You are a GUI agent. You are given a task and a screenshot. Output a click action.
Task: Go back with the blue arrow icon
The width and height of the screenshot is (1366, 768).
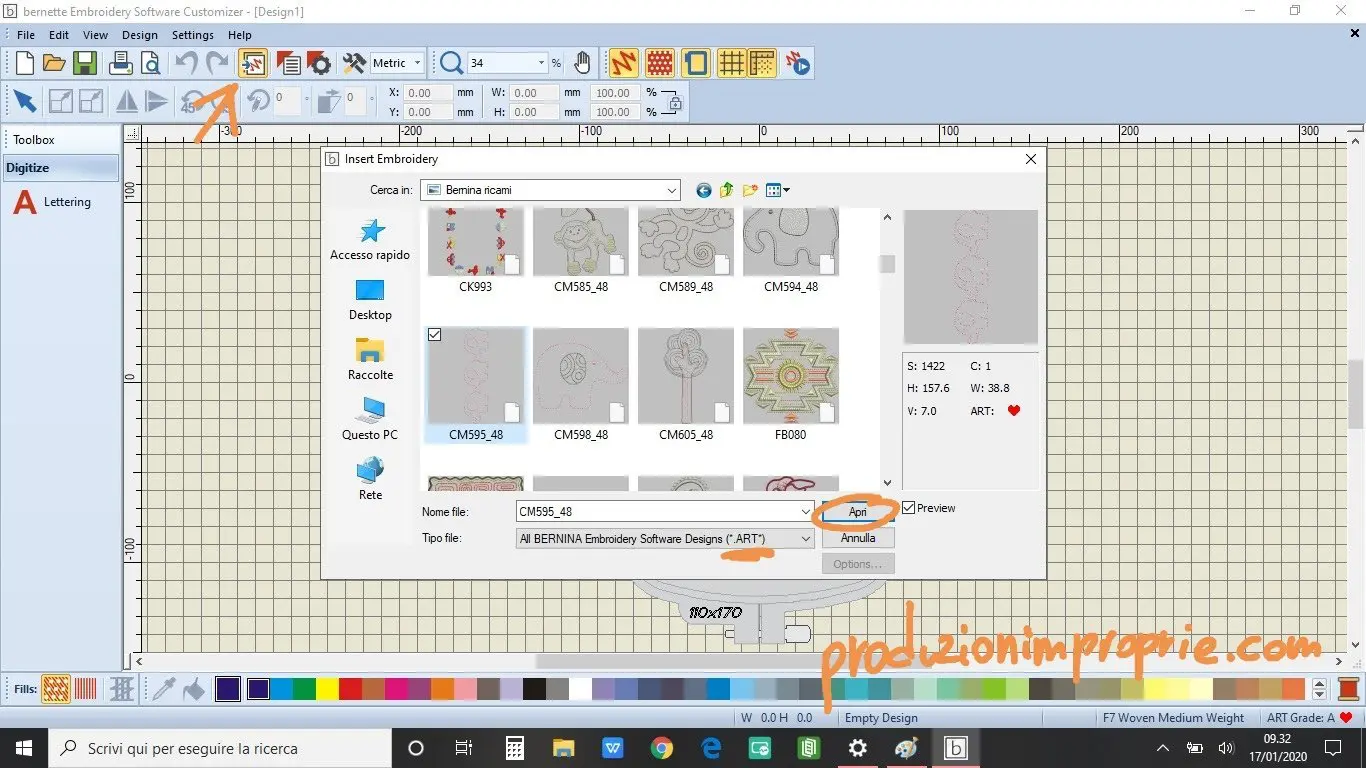click(704, 190)
